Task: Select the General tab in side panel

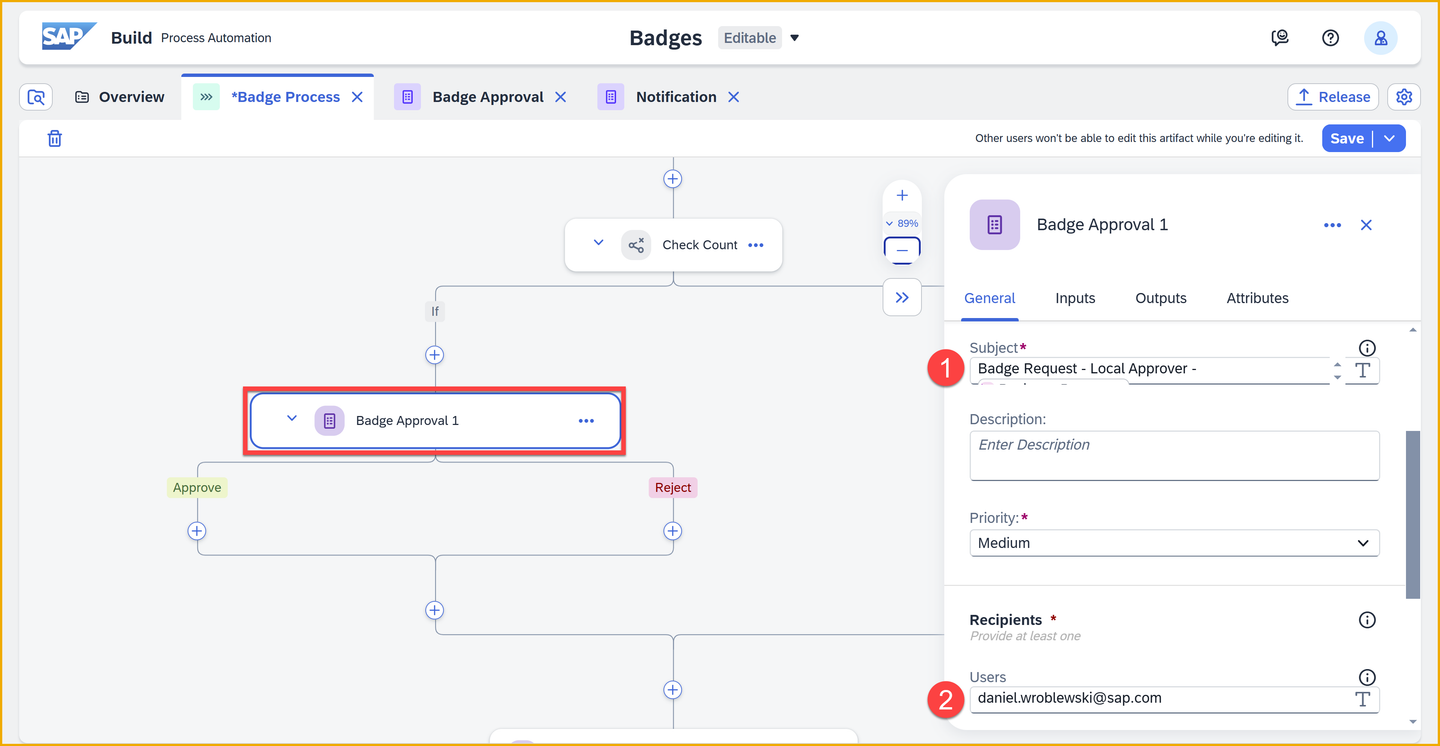Action: point(990,298)
